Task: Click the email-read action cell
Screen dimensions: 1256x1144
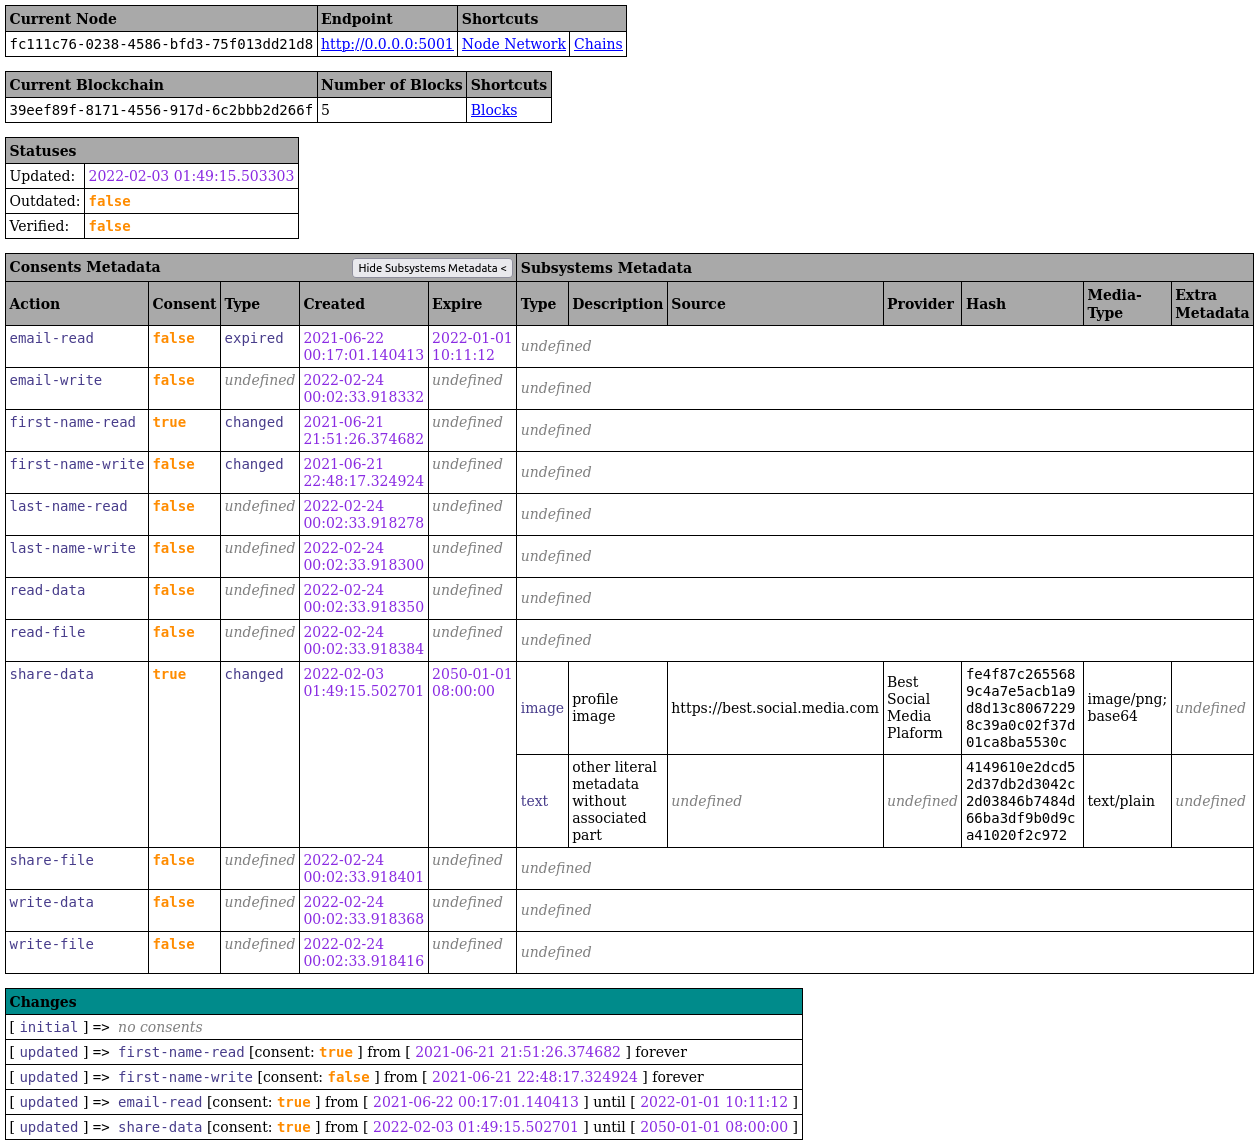Action: [x=77, y=347]
